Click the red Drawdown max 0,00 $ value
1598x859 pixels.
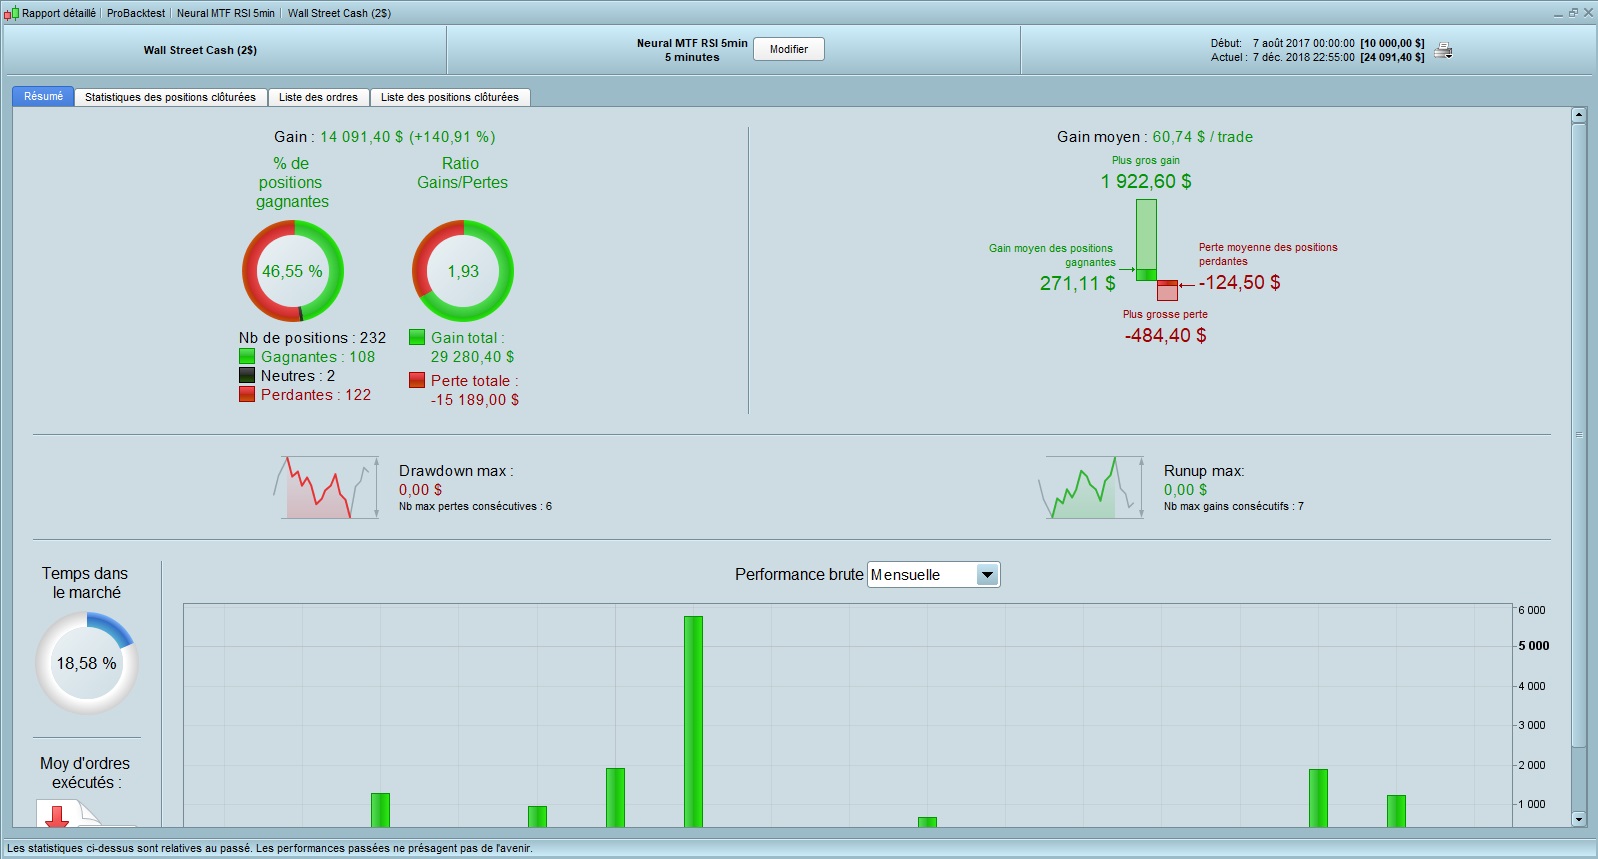[x=420, y=490]
